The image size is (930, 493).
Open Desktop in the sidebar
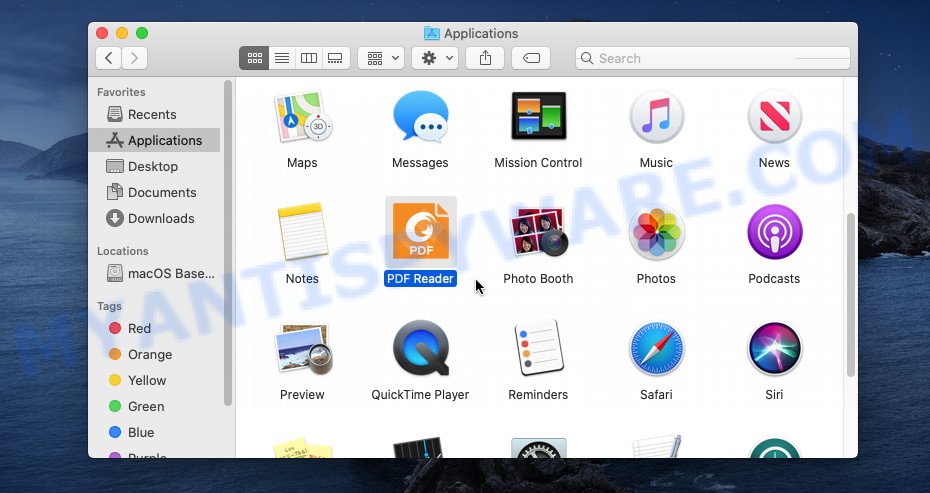coord(154,167)
